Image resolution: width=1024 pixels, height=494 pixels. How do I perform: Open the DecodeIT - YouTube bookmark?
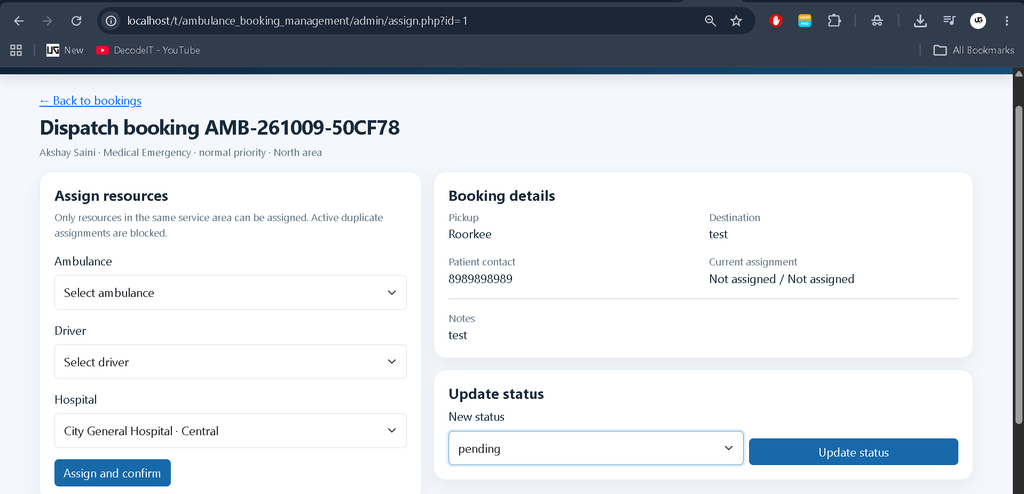[x=148, y=50]
